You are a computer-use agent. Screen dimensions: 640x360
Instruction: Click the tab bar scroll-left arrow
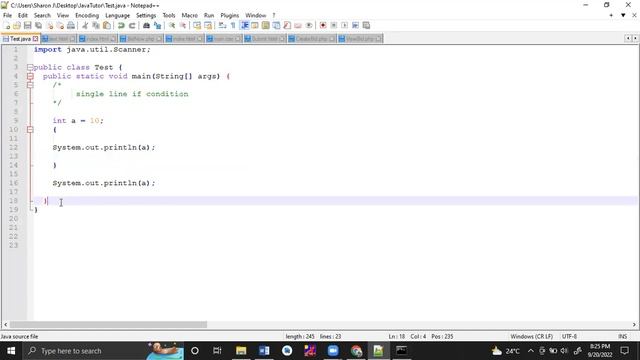point(628,38)
